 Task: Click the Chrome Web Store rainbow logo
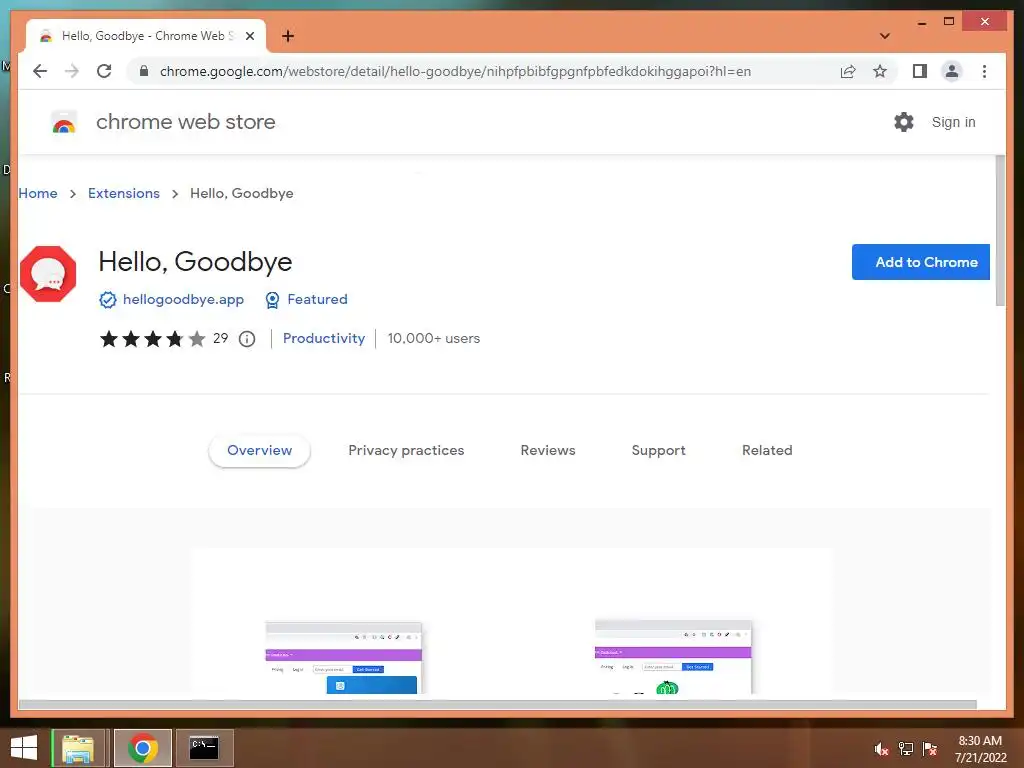(x=64, y=122)
